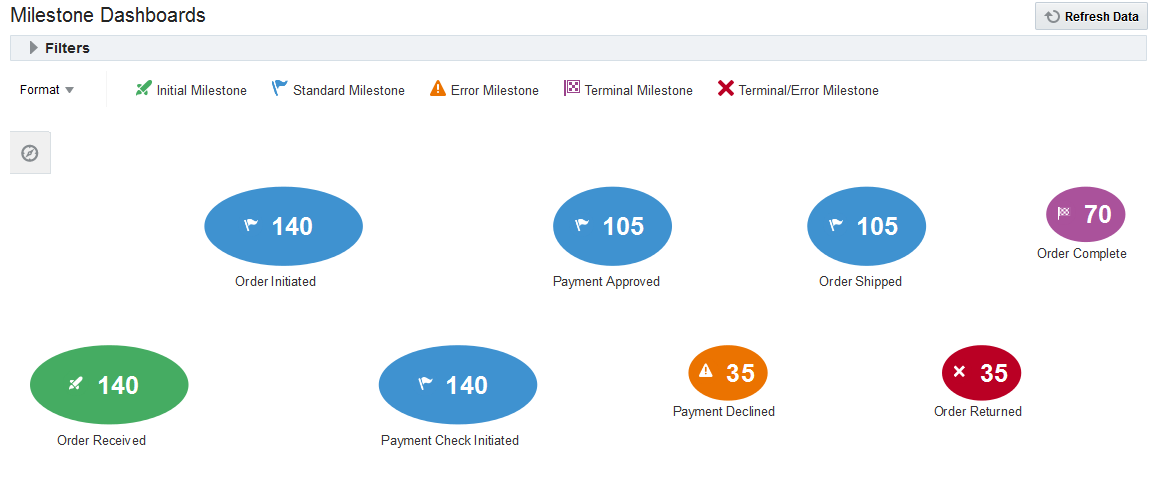
Task: Click the Payment Approved label
Action: 606,281
